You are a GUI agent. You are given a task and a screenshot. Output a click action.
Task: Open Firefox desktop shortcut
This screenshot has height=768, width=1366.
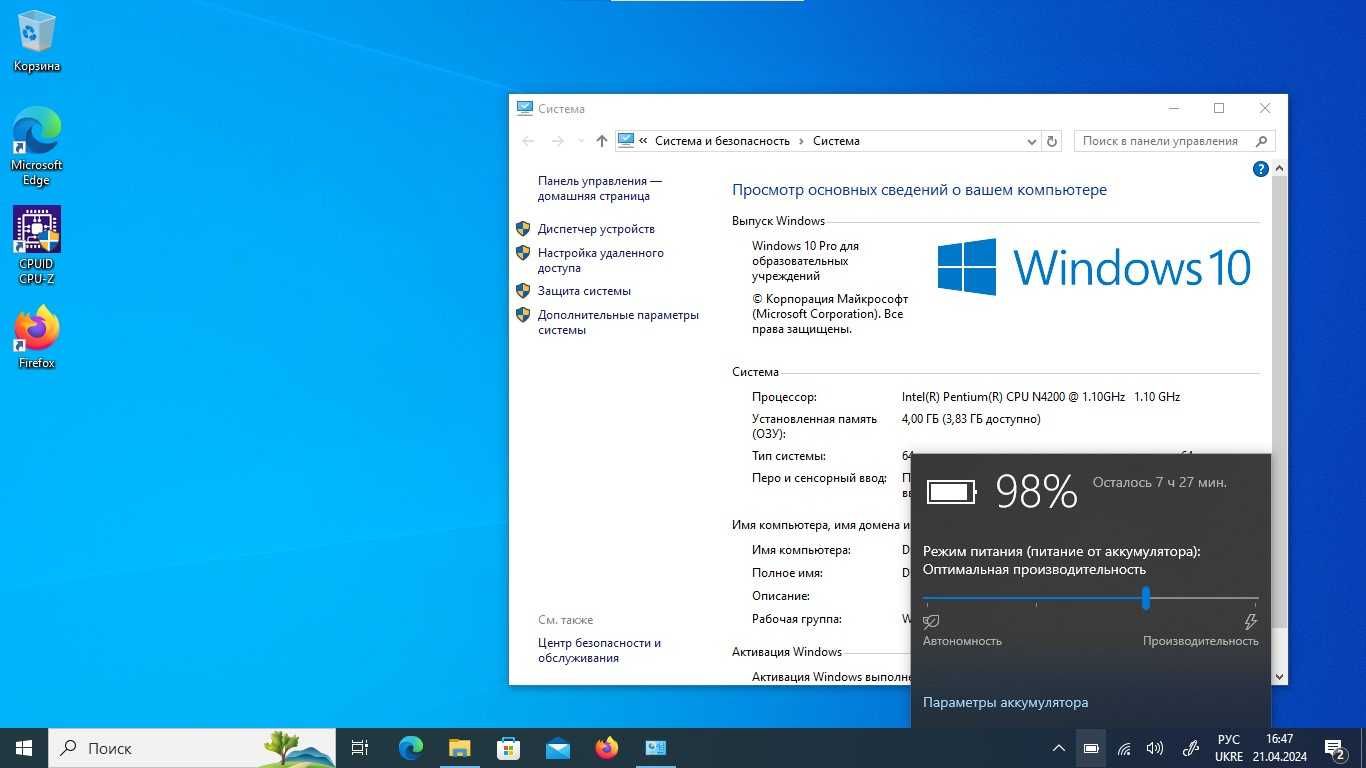click(37, 337)
